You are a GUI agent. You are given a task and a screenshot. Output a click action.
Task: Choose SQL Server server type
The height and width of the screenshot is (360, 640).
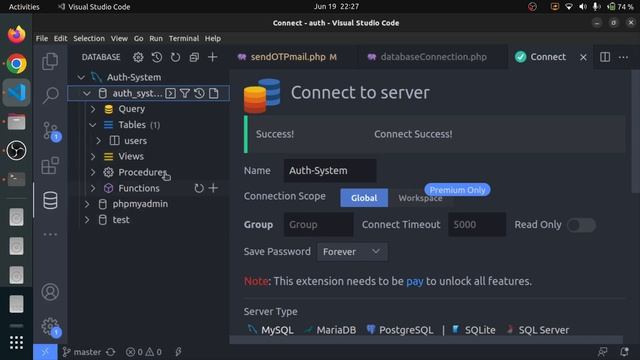point(538,330)
